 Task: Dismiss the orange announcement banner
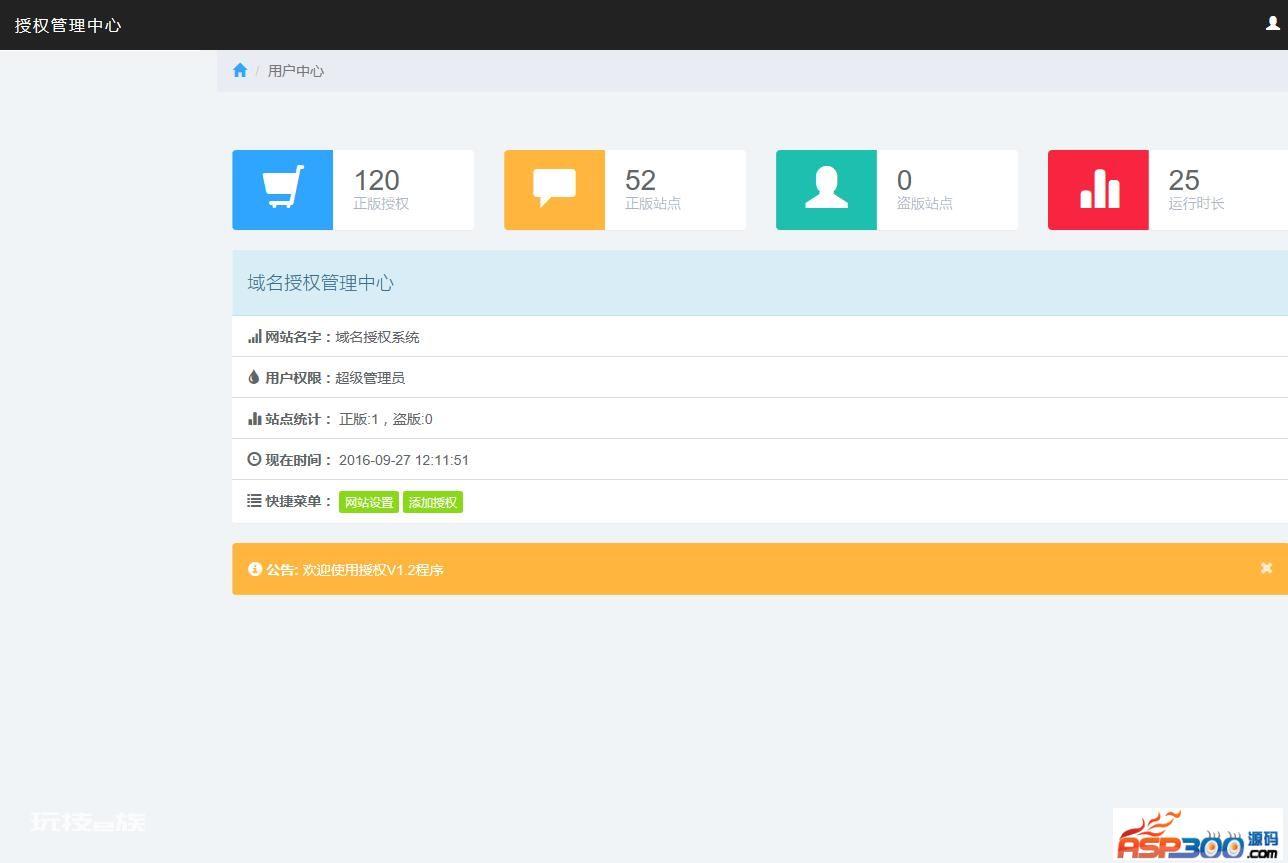point(1266,568)
